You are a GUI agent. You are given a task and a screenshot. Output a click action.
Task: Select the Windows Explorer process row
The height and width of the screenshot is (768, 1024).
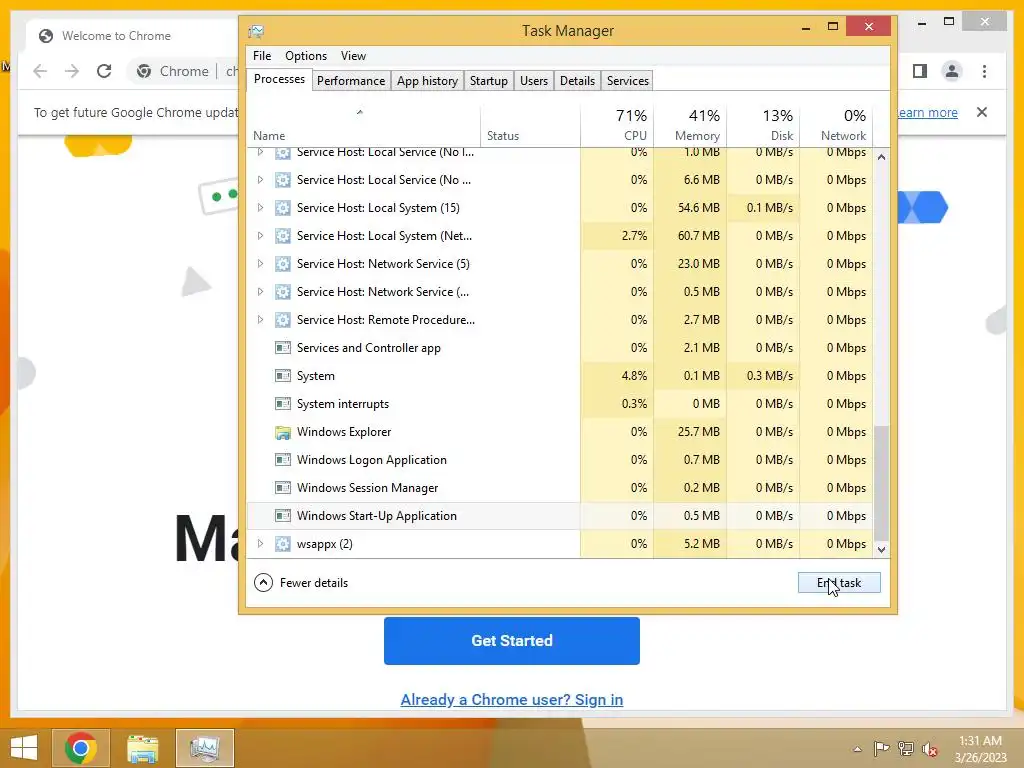[x=560, y=432]
